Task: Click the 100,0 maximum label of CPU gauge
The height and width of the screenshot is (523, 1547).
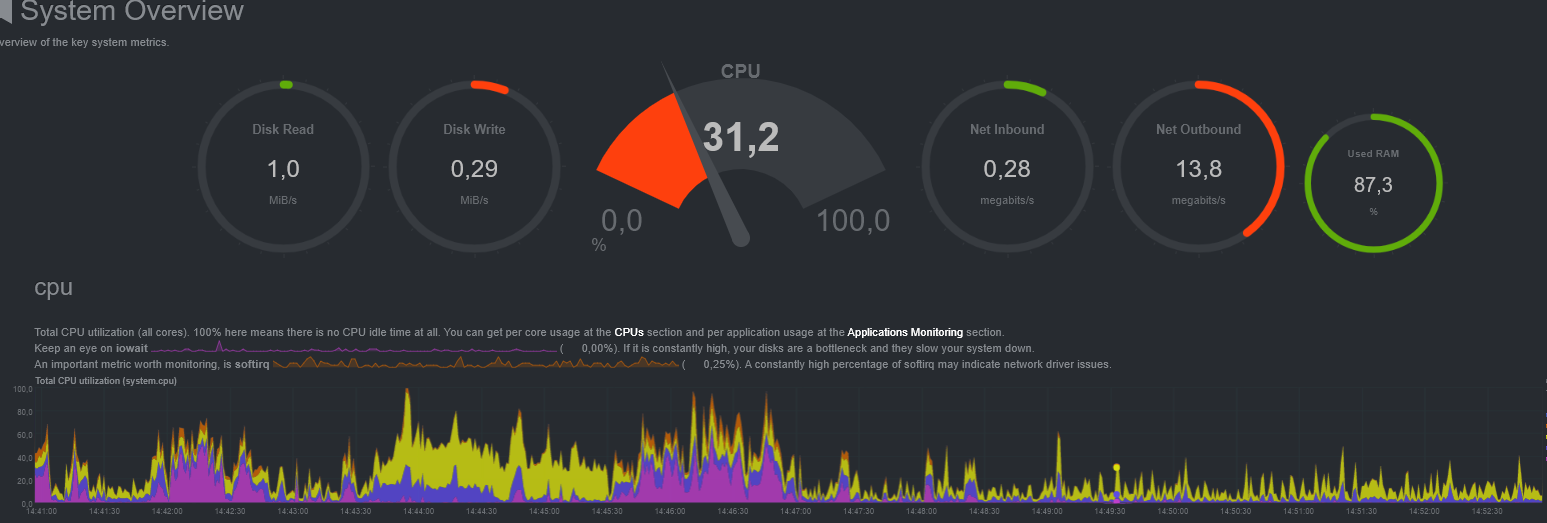Action: (852, 221)
